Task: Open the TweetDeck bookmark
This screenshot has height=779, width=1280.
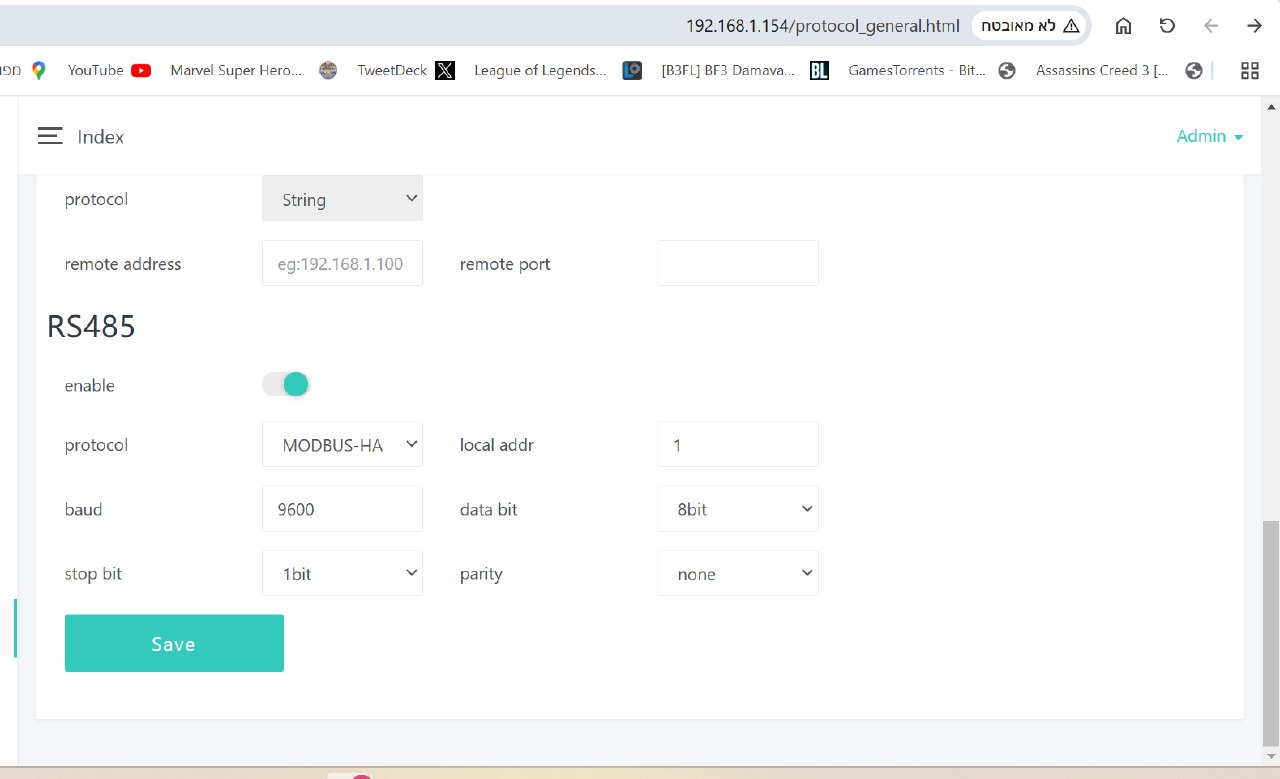Action: point(405,70)
